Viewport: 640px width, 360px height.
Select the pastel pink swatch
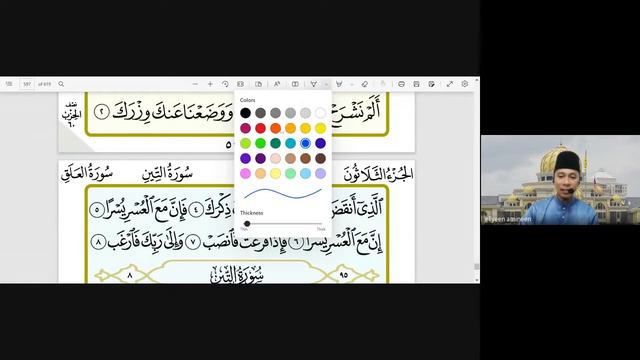tap(245, 173)
